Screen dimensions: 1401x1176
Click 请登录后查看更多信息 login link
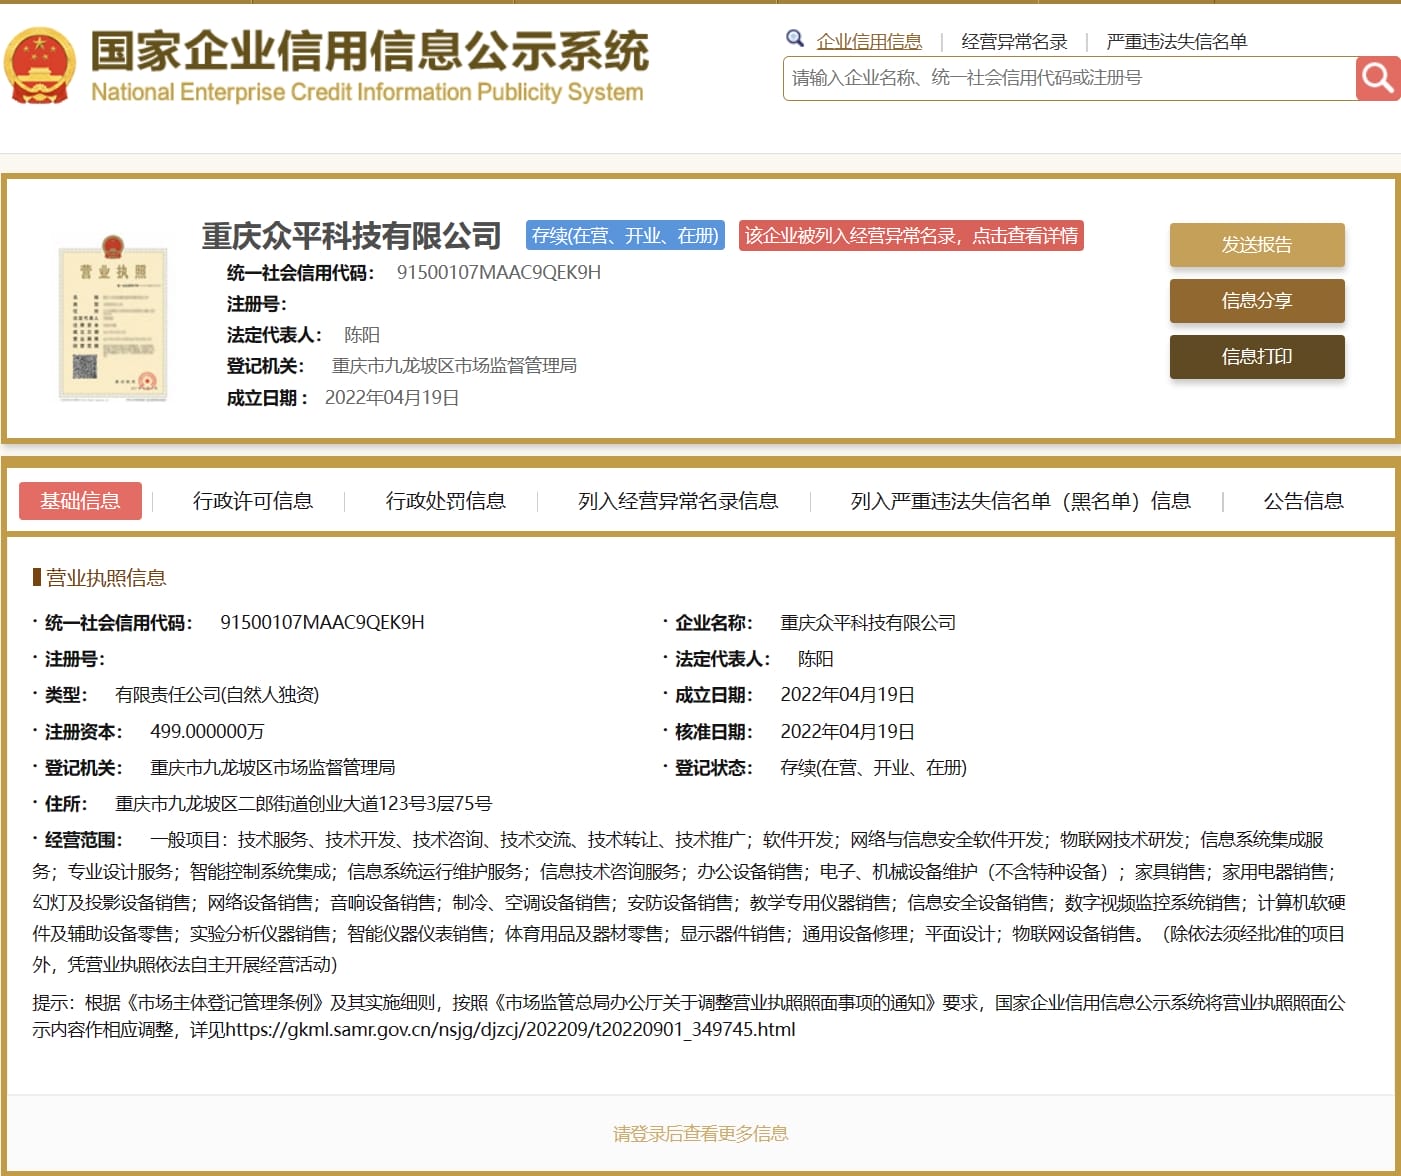700,1133
